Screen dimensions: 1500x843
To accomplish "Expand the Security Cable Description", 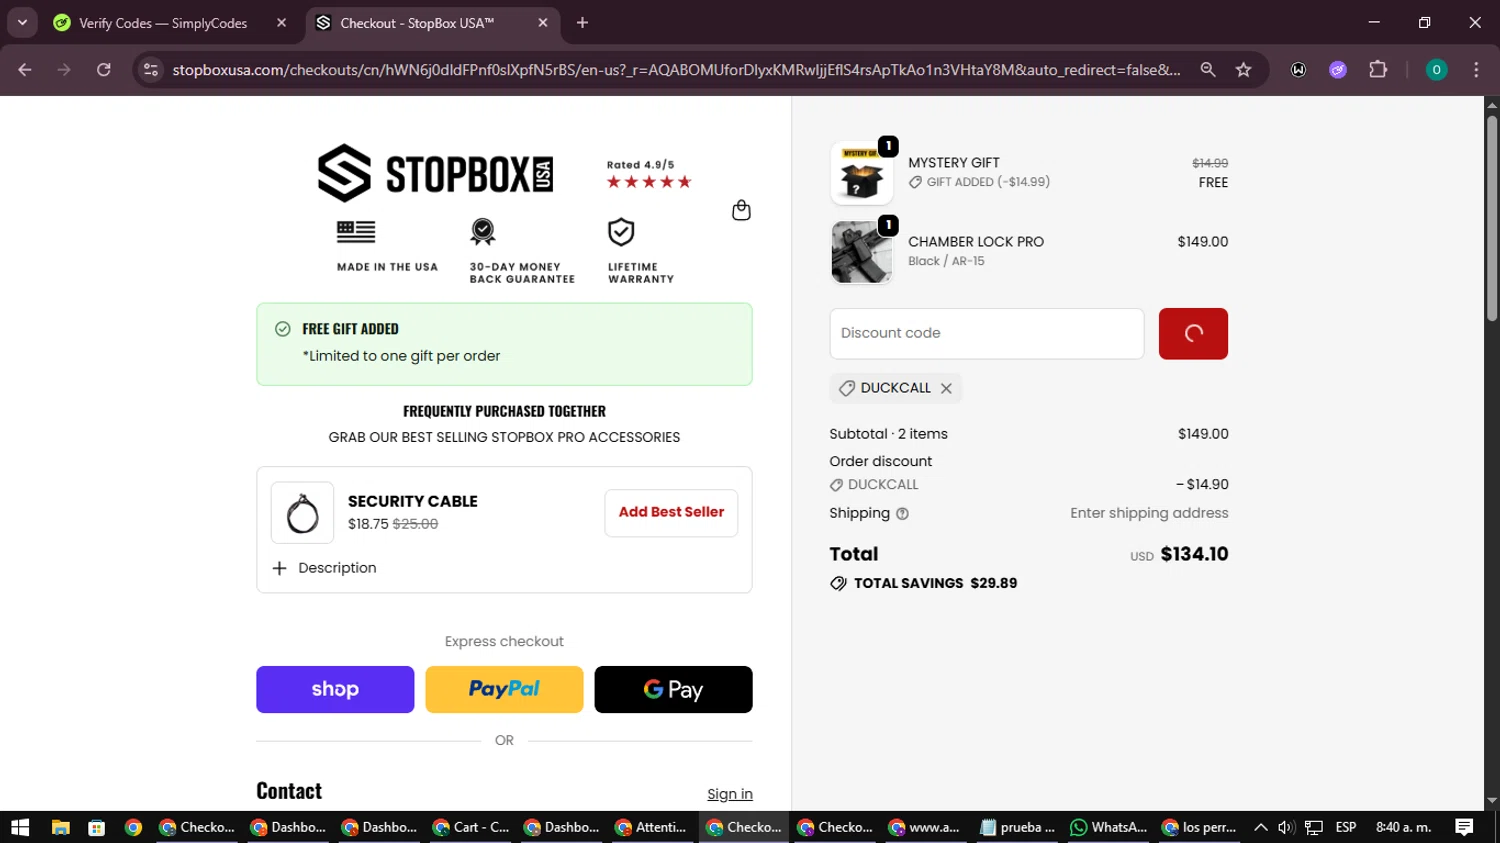I will 324,568.
